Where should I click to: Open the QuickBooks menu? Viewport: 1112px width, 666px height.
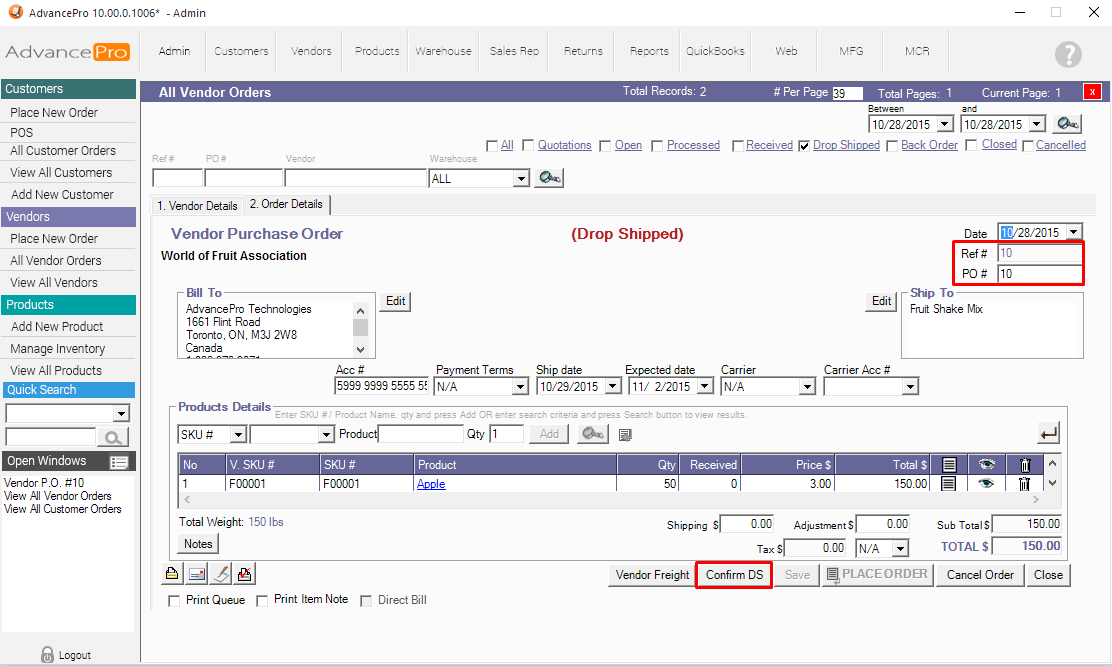(x=715, y=51)
